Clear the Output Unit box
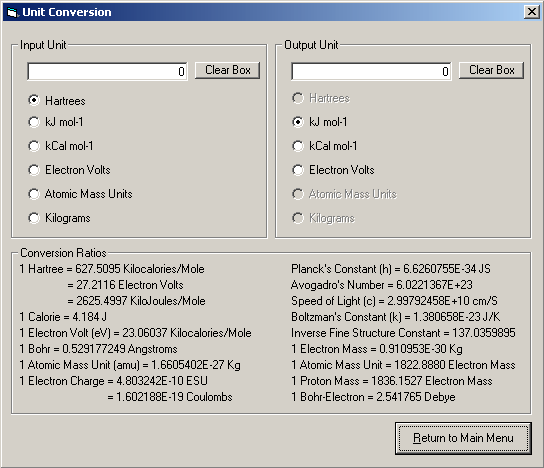This screenshot has height=468, width=544. (x=491, y=70)
